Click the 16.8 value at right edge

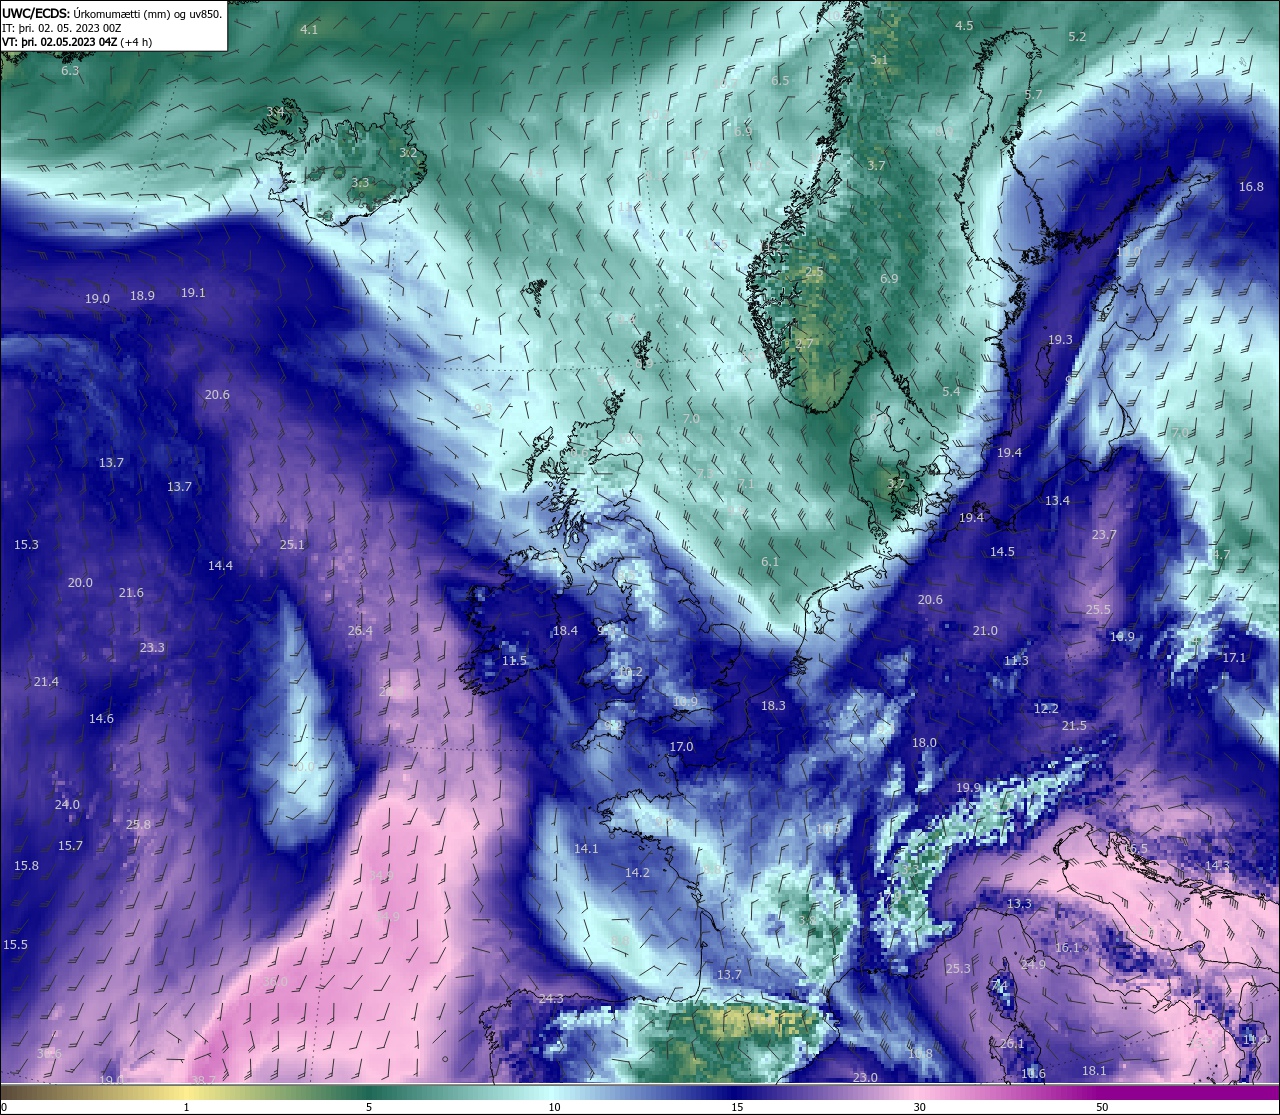click(1251, 187)
